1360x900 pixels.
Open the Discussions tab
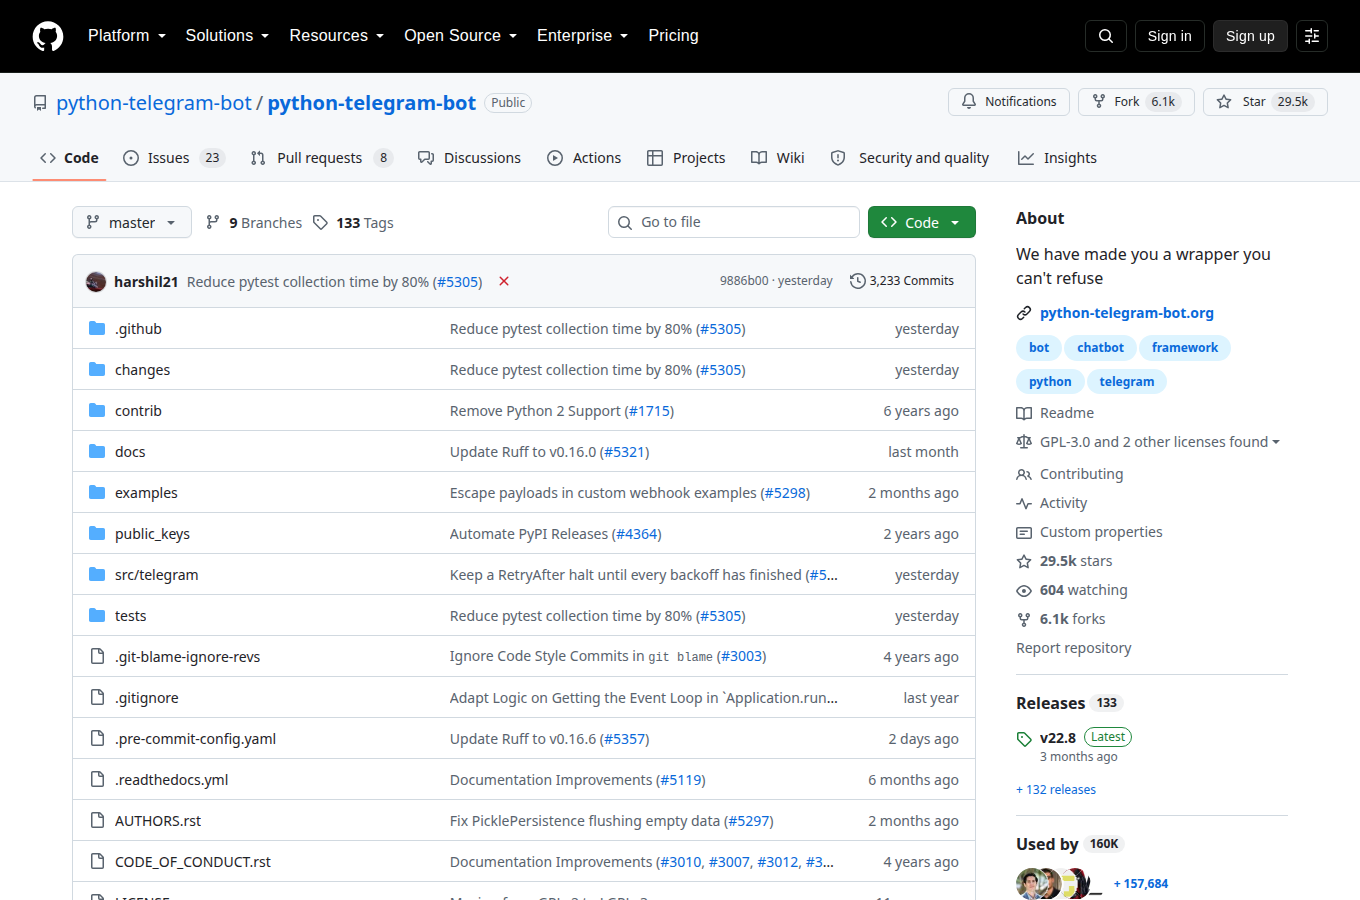[x=469, y=158]
